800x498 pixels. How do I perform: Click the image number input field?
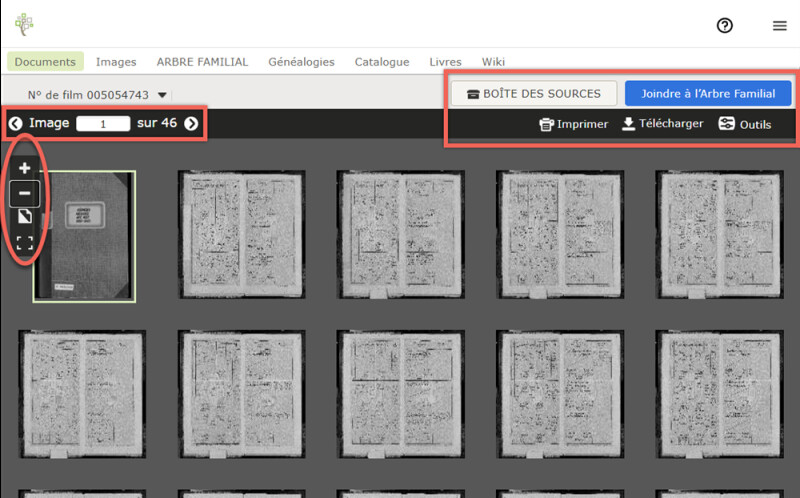[x=103, y=124]
